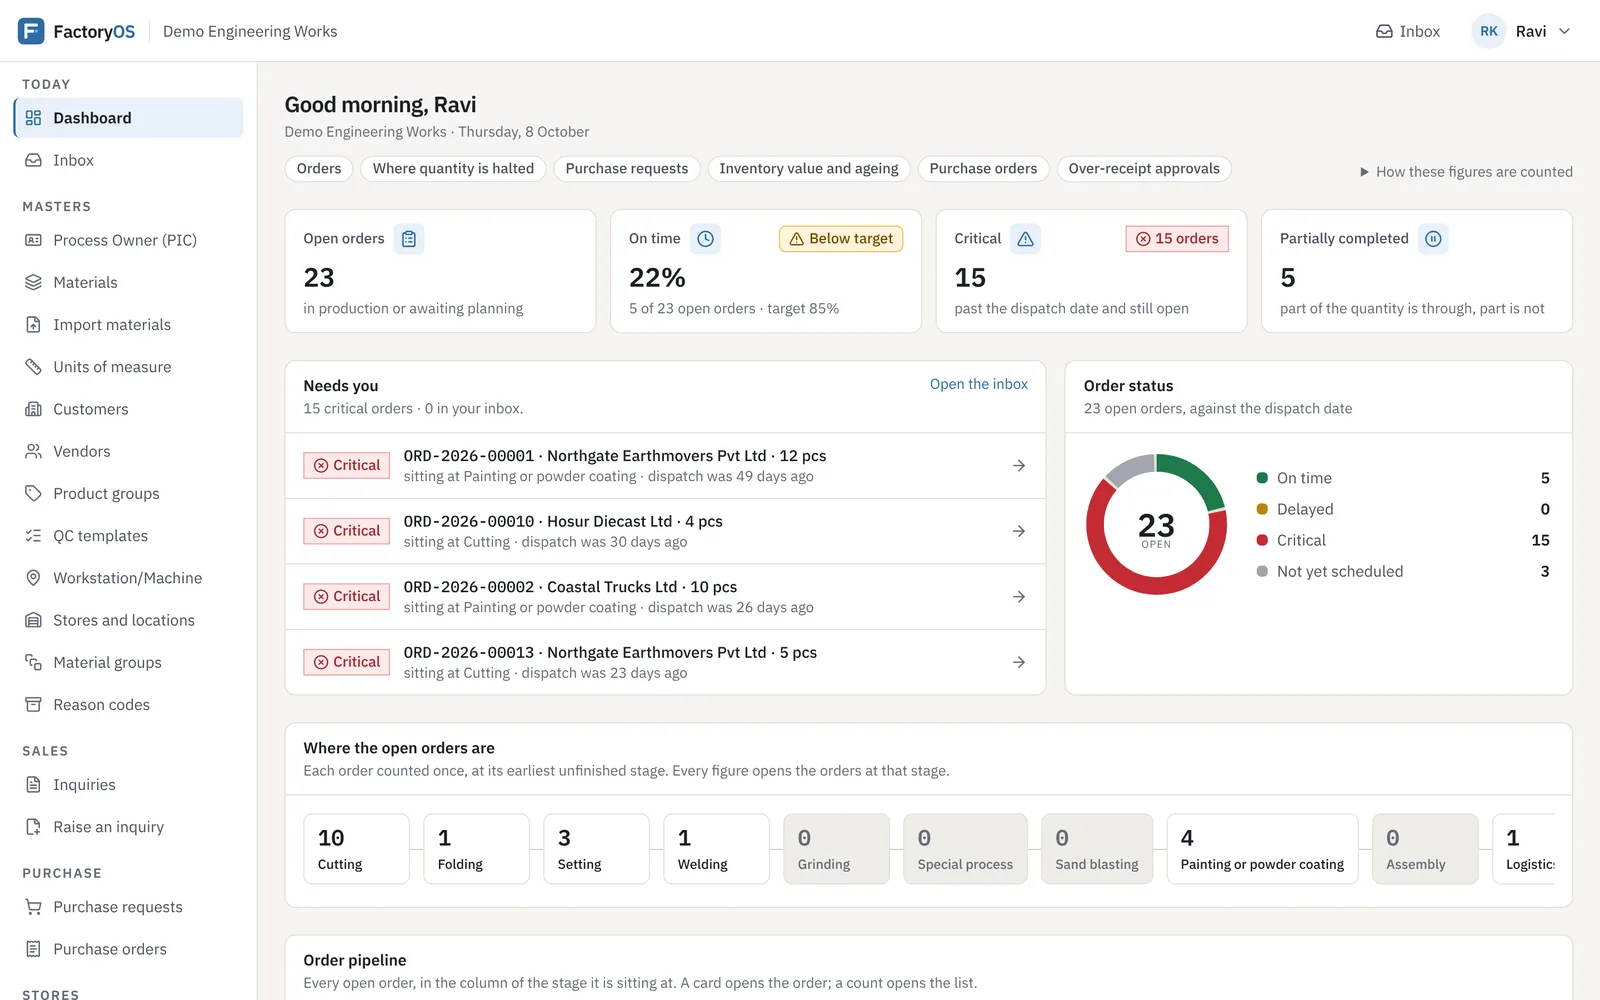Open the Folding stage card
1600x1000 pixels.
pyautogui.click(x=476, y=849)
